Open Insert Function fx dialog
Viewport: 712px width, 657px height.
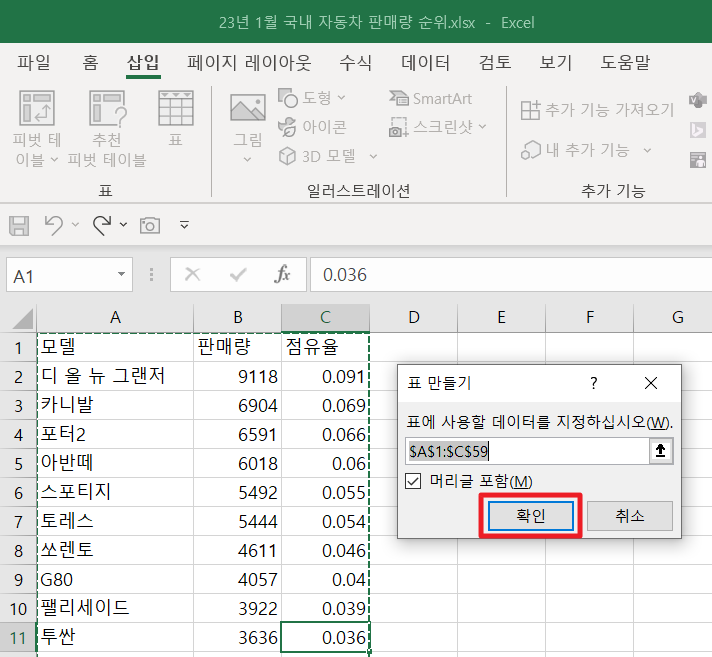282,274
